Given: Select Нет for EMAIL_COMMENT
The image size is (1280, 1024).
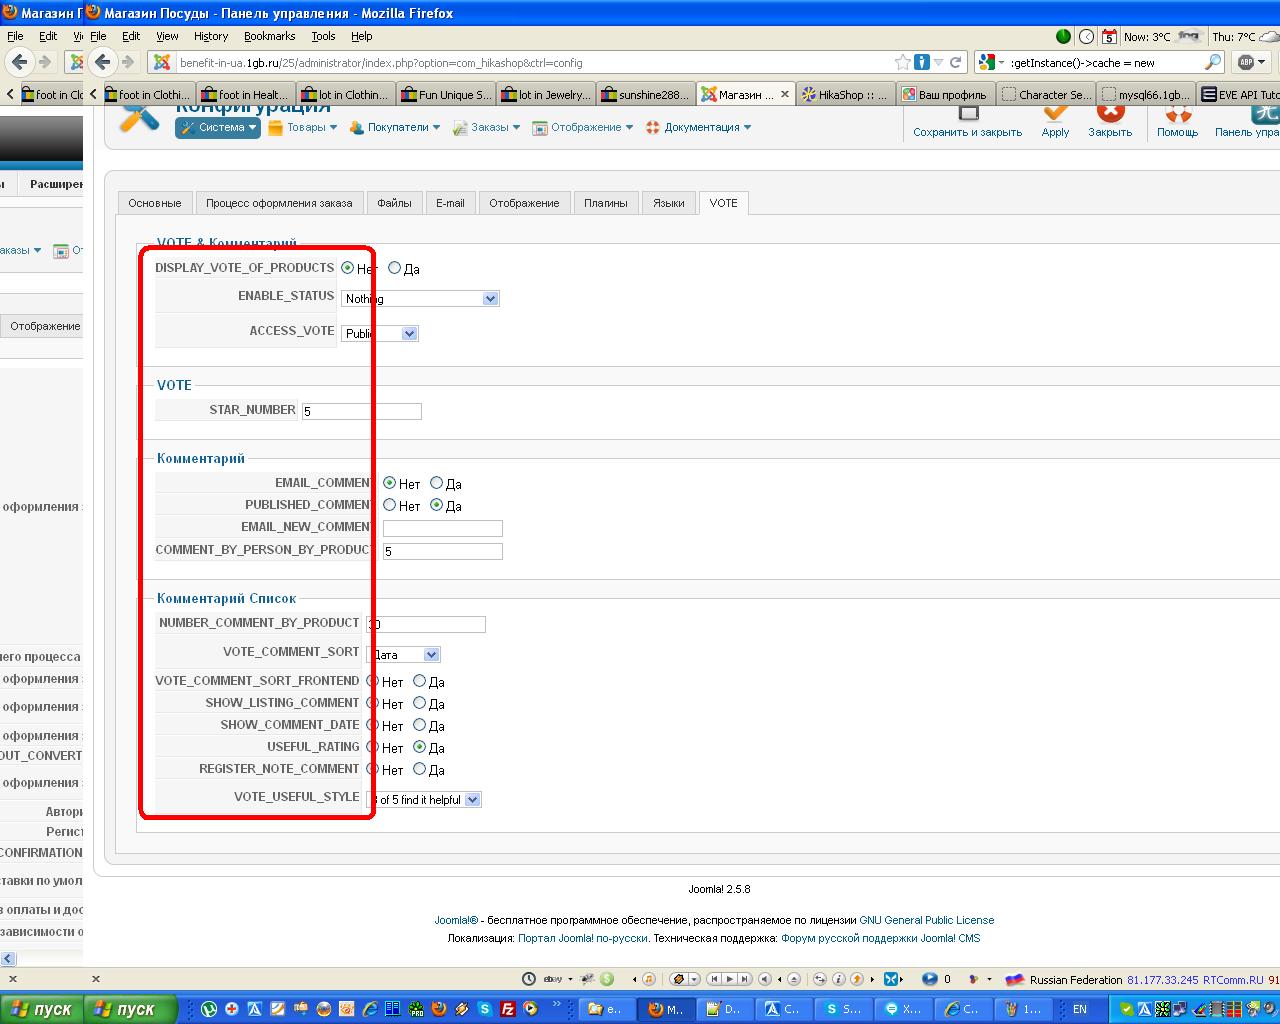Looking at the screenshot, I should [389, 483].
